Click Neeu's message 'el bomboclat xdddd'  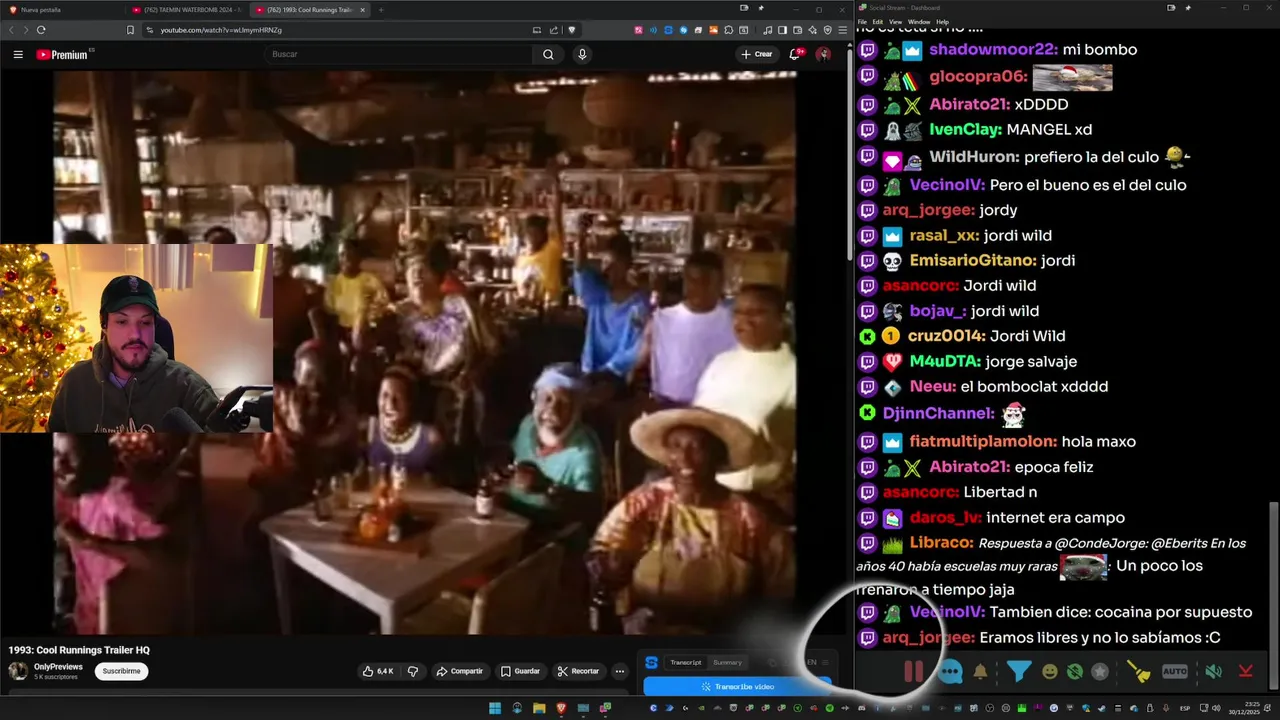[x=1034, y=386]
